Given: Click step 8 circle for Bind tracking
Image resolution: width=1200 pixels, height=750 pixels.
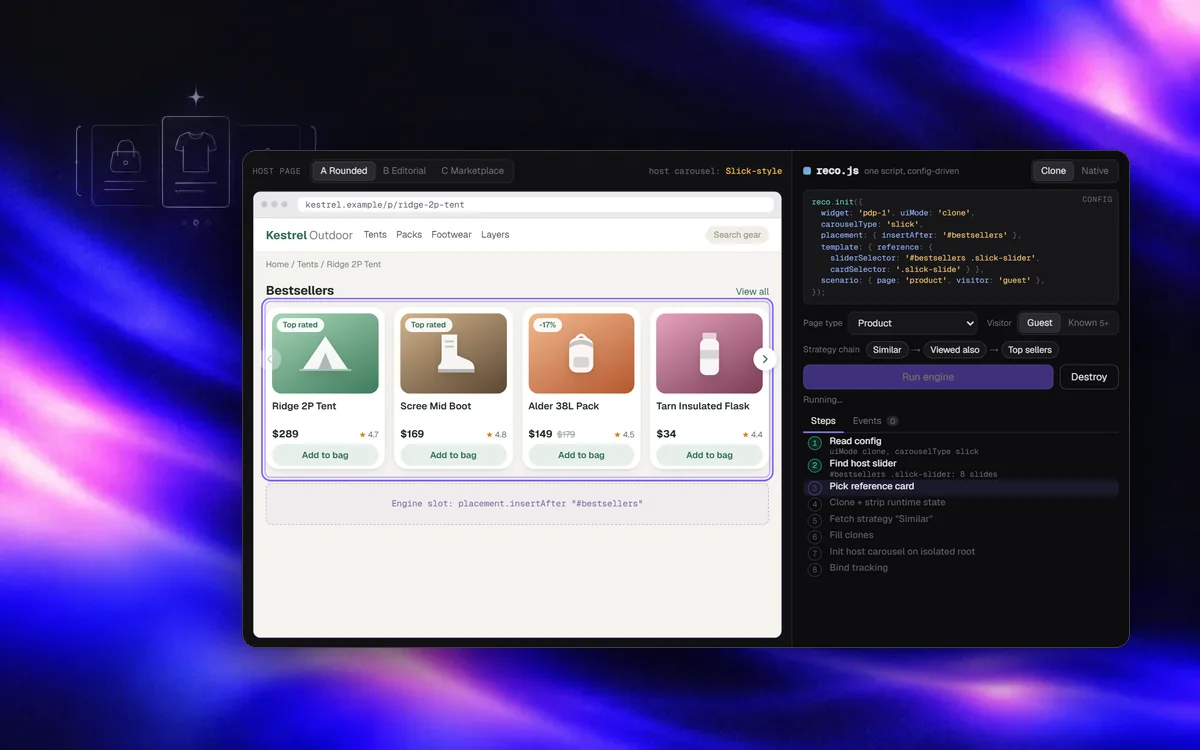Looking at the screenshot, I should 815,569.
